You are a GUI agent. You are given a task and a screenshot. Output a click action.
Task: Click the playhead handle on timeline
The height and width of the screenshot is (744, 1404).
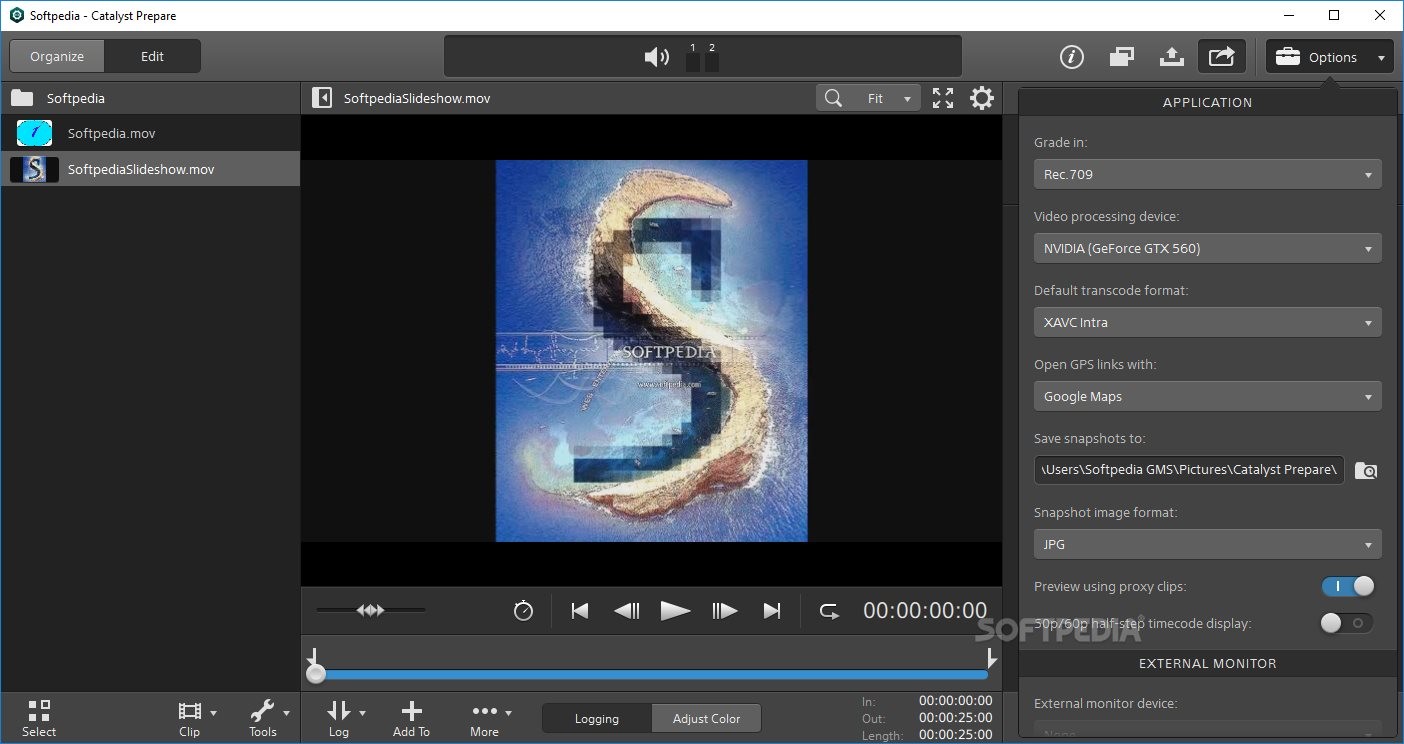316,674
